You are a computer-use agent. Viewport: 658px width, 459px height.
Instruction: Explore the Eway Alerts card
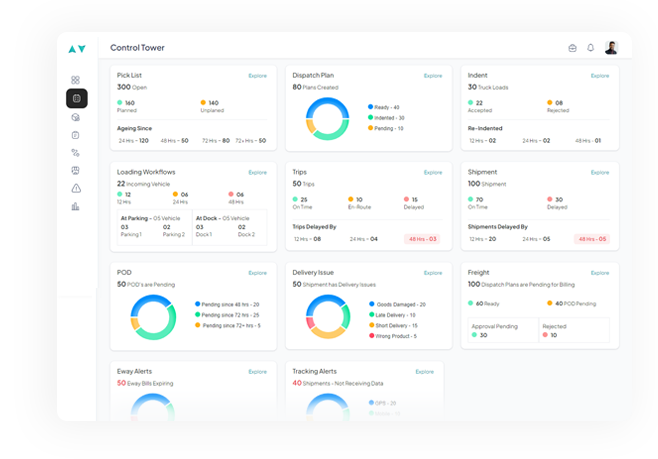(258, 372)
